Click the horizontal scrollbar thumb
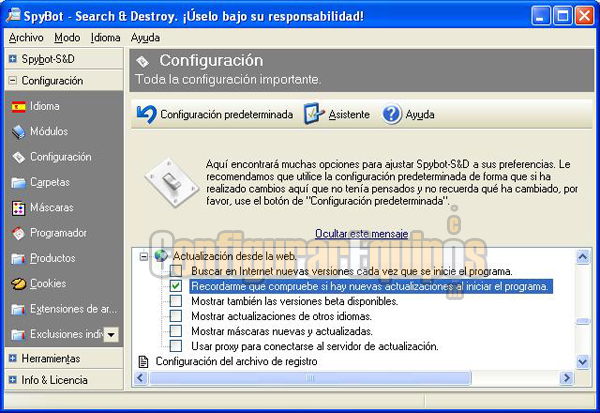This screenshot has width=600, height=413. [310, 378]
